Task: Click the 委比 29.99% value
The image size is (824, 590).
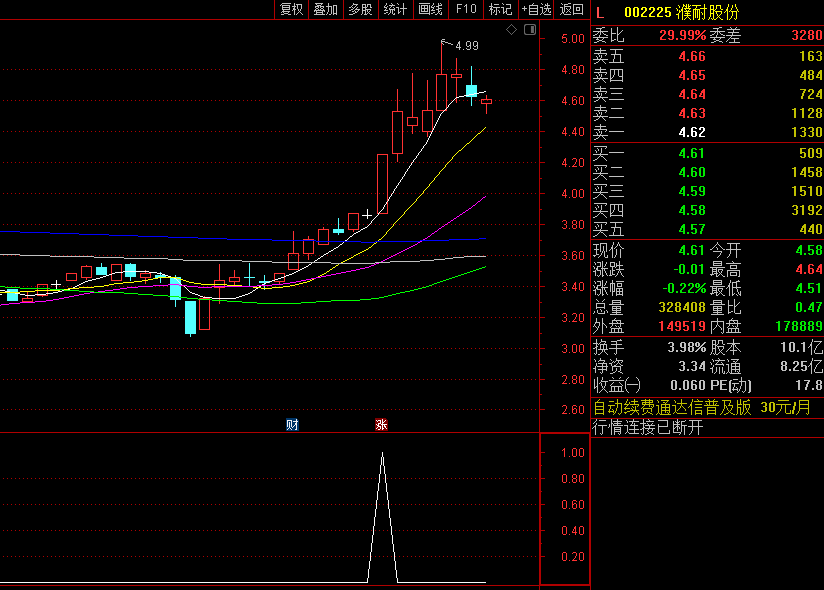Action: (x=682, y=36)
